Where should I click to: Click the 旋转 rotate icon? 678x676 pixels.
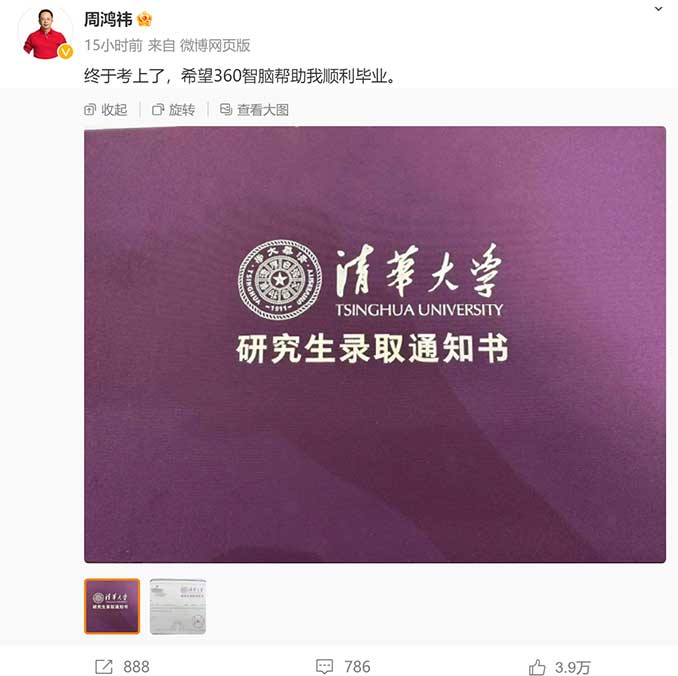pos(158,110)
